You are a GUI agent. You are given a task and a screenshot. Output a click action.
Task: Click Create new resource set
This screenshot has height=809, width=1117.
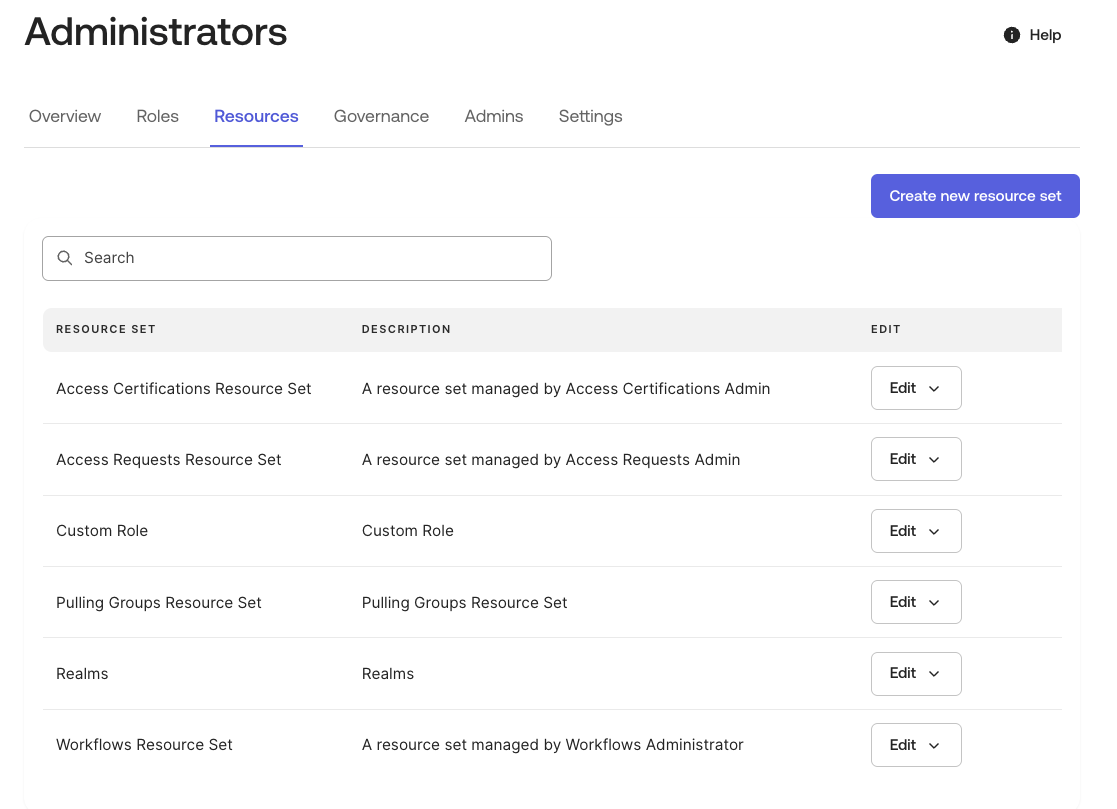975,196
